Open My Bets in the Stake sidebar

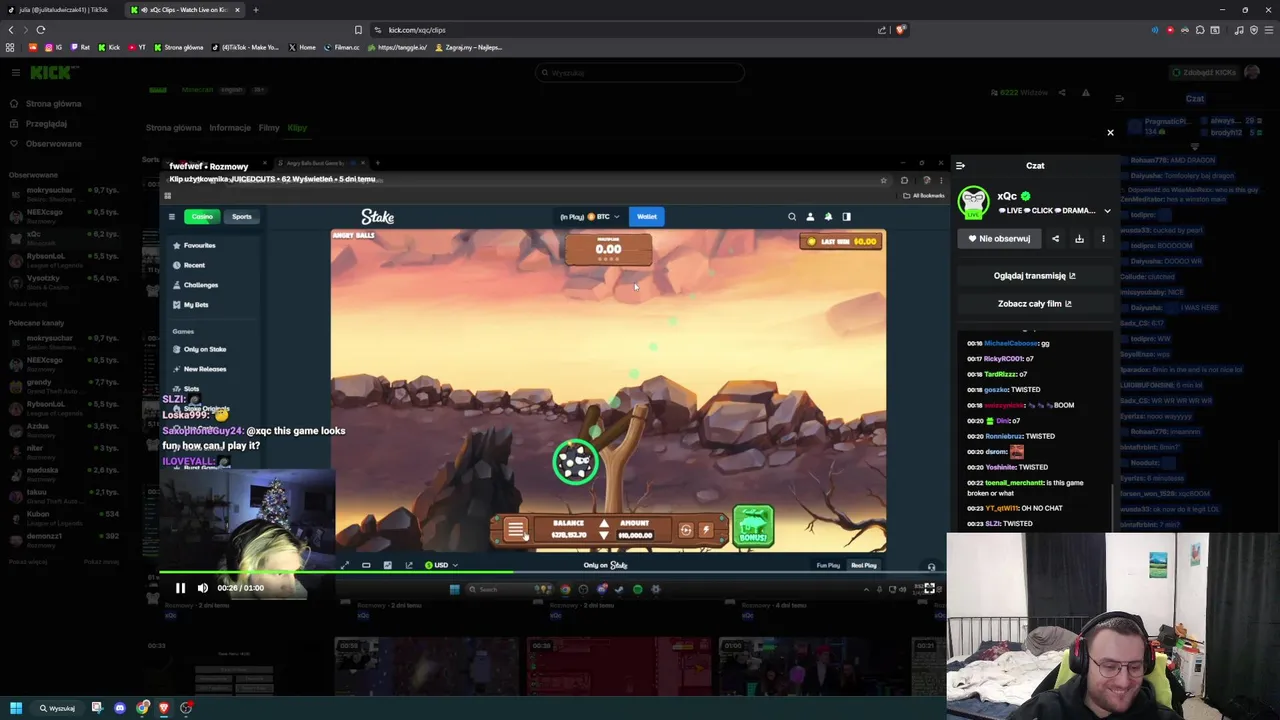pos(190,305)
